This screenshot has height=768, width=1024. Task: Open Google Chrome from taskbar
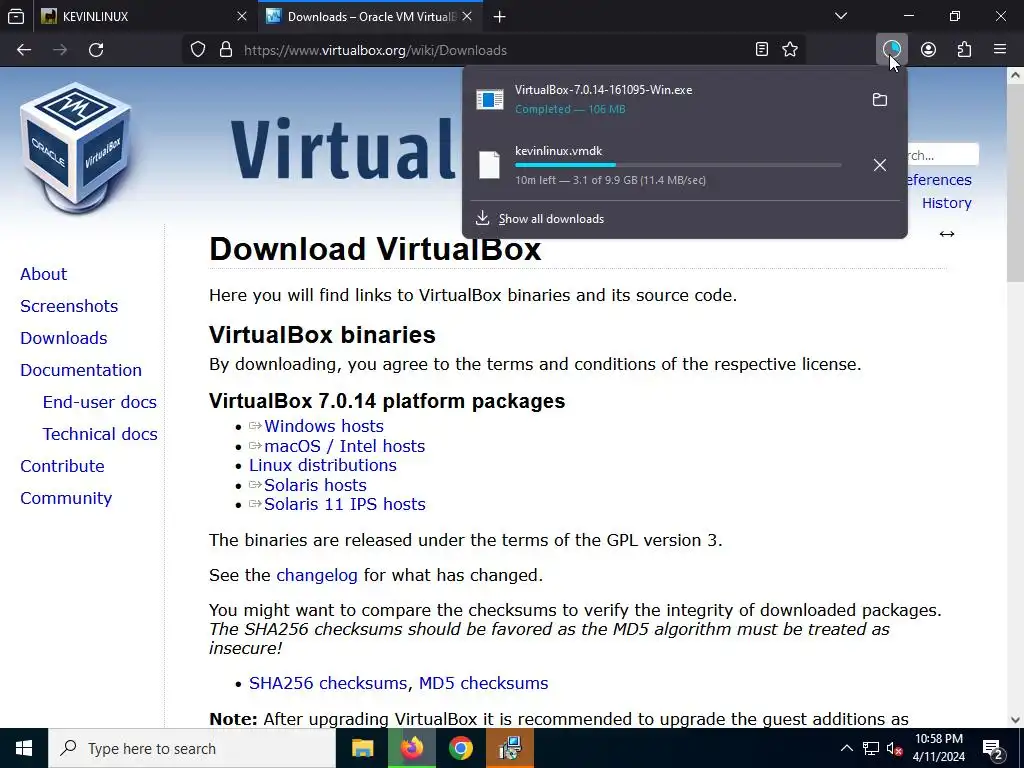[x=460, y=748]
